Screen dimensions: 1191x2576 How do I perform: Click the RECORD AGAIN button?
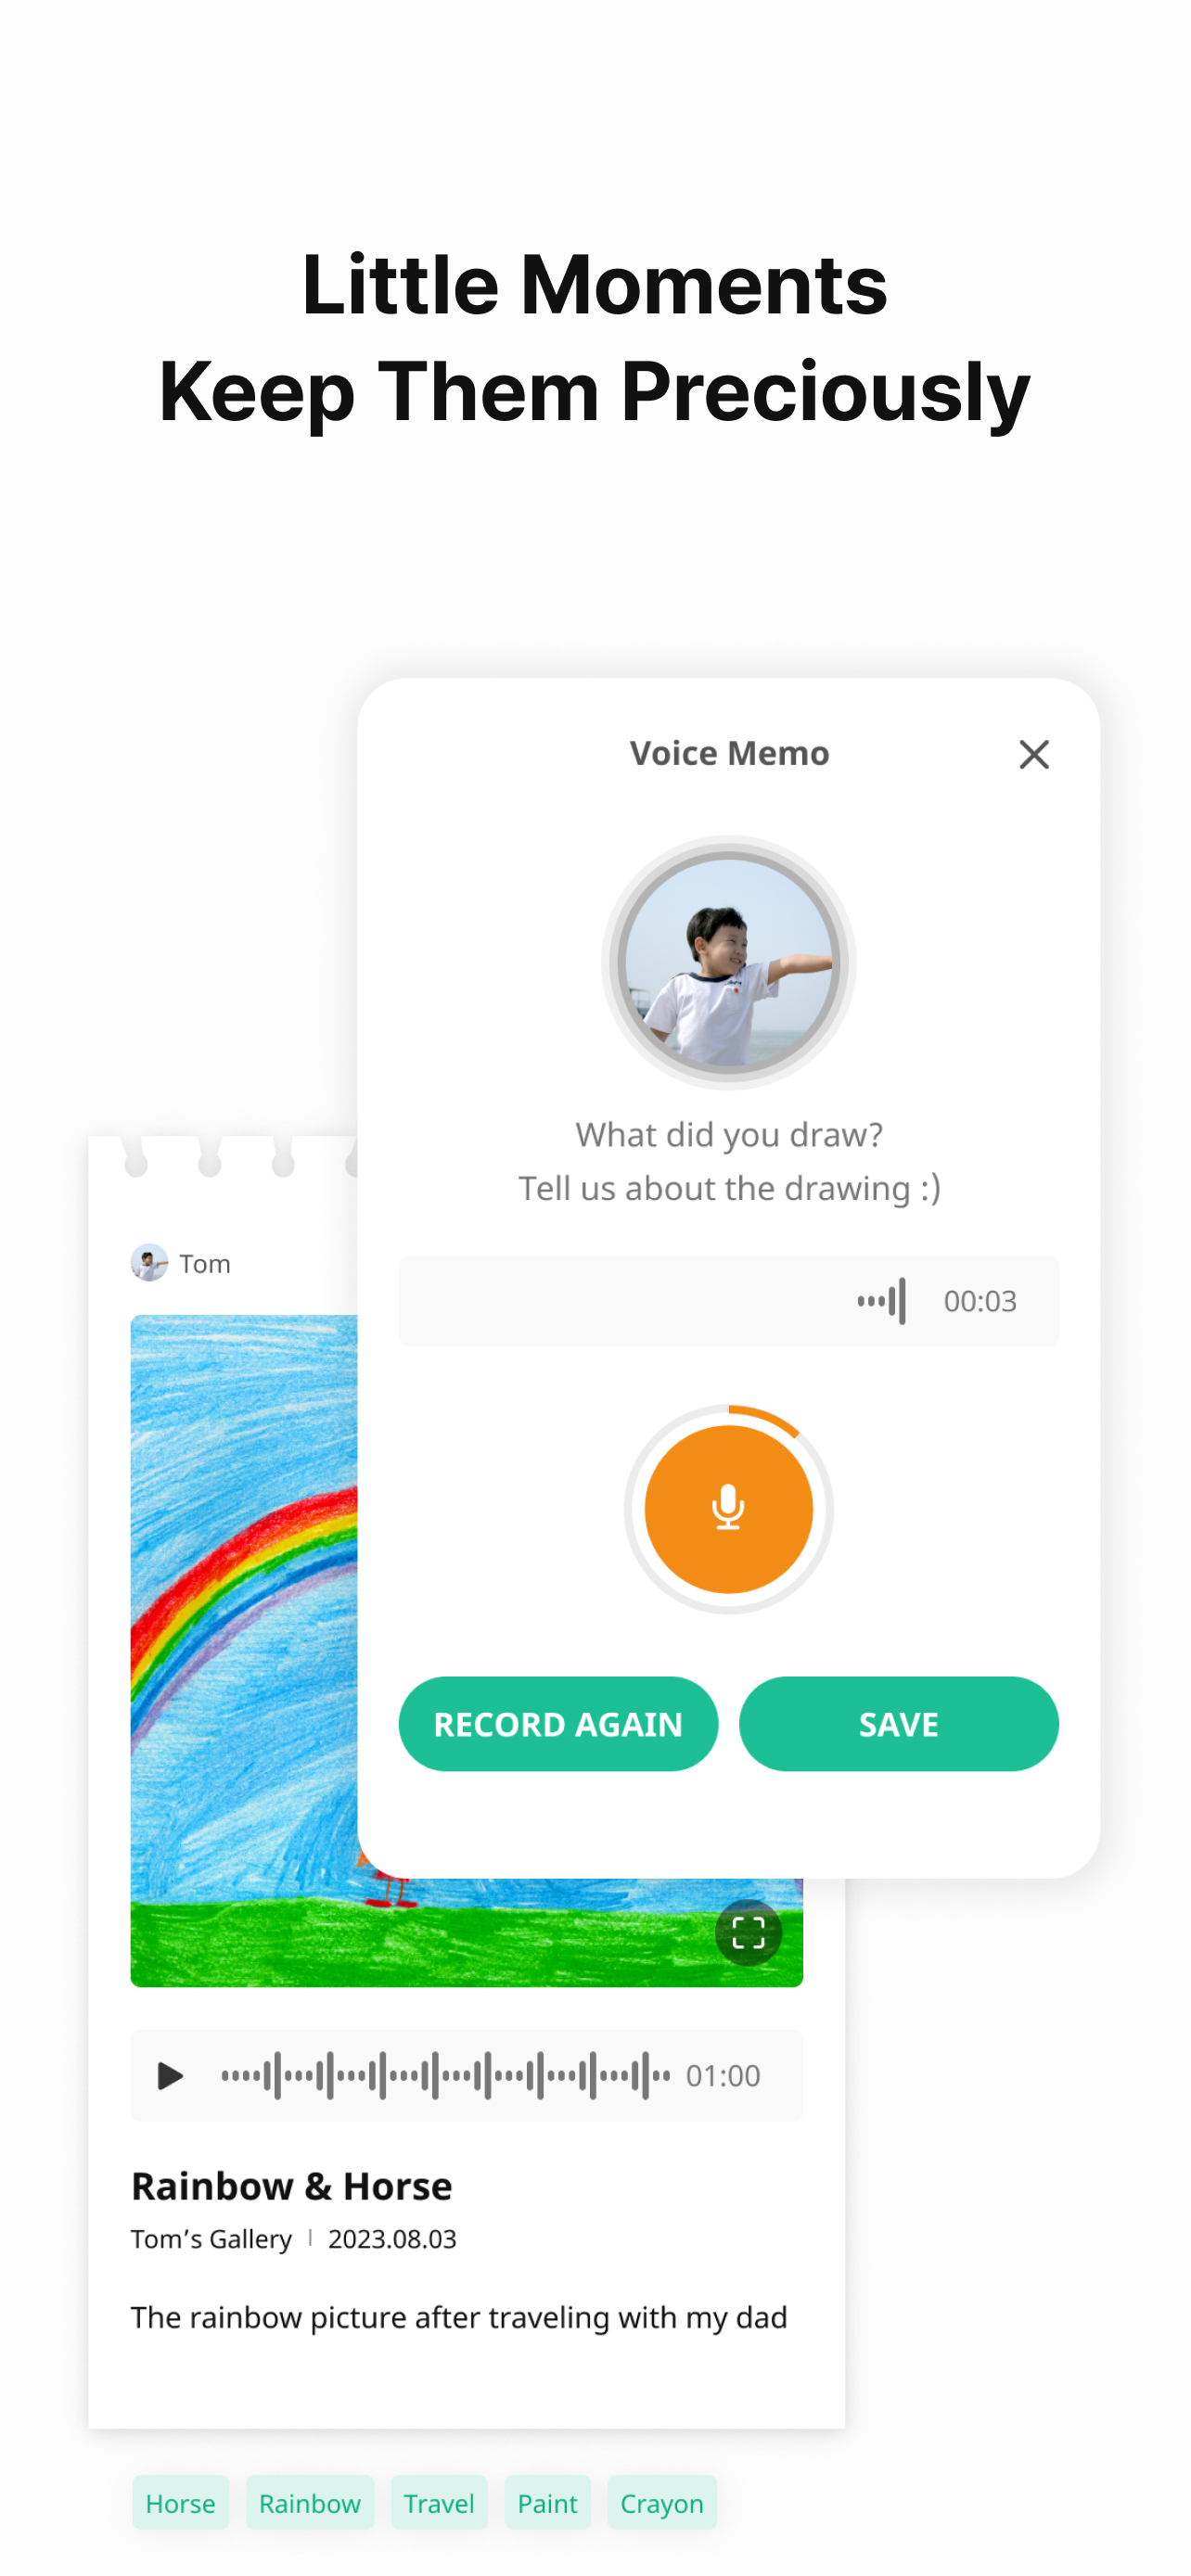pos(558,1724)
